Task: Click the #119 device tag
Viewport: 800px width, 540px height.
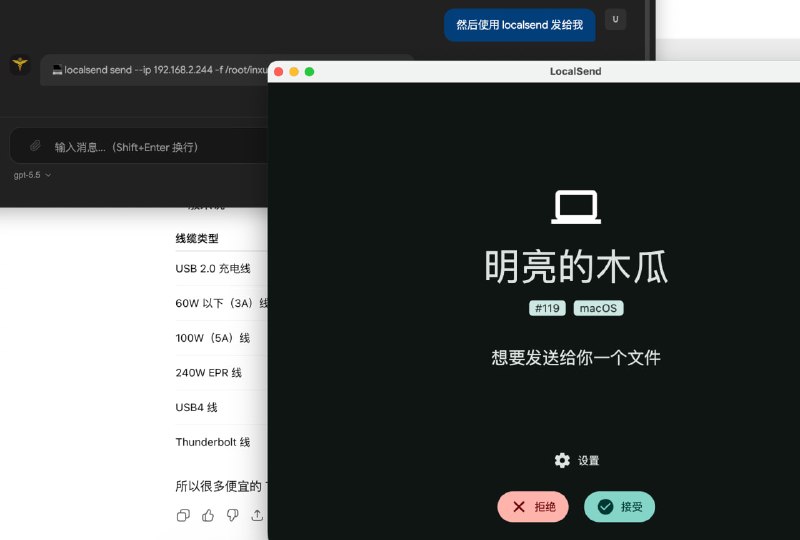Action: 547,308
